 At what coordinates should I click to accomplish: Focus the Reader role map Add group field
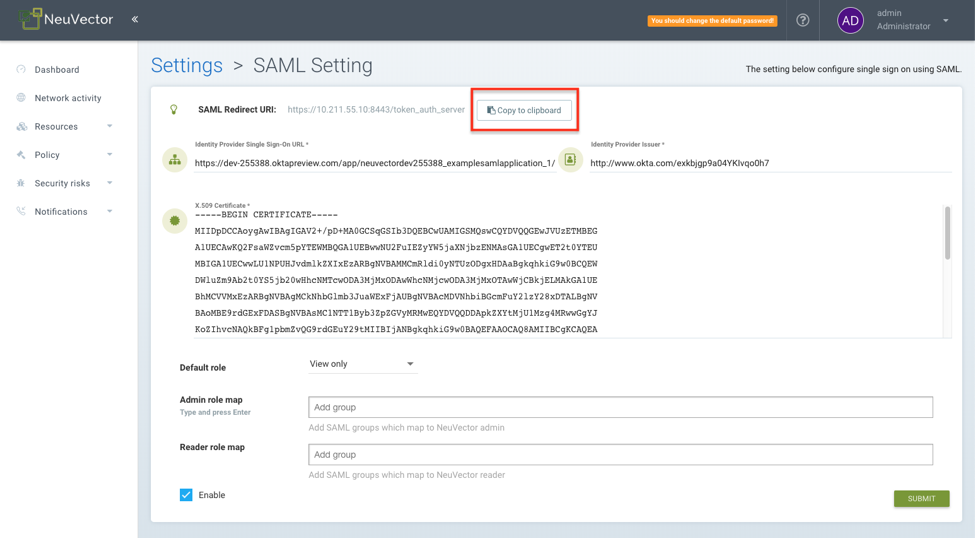click(621, 454)
